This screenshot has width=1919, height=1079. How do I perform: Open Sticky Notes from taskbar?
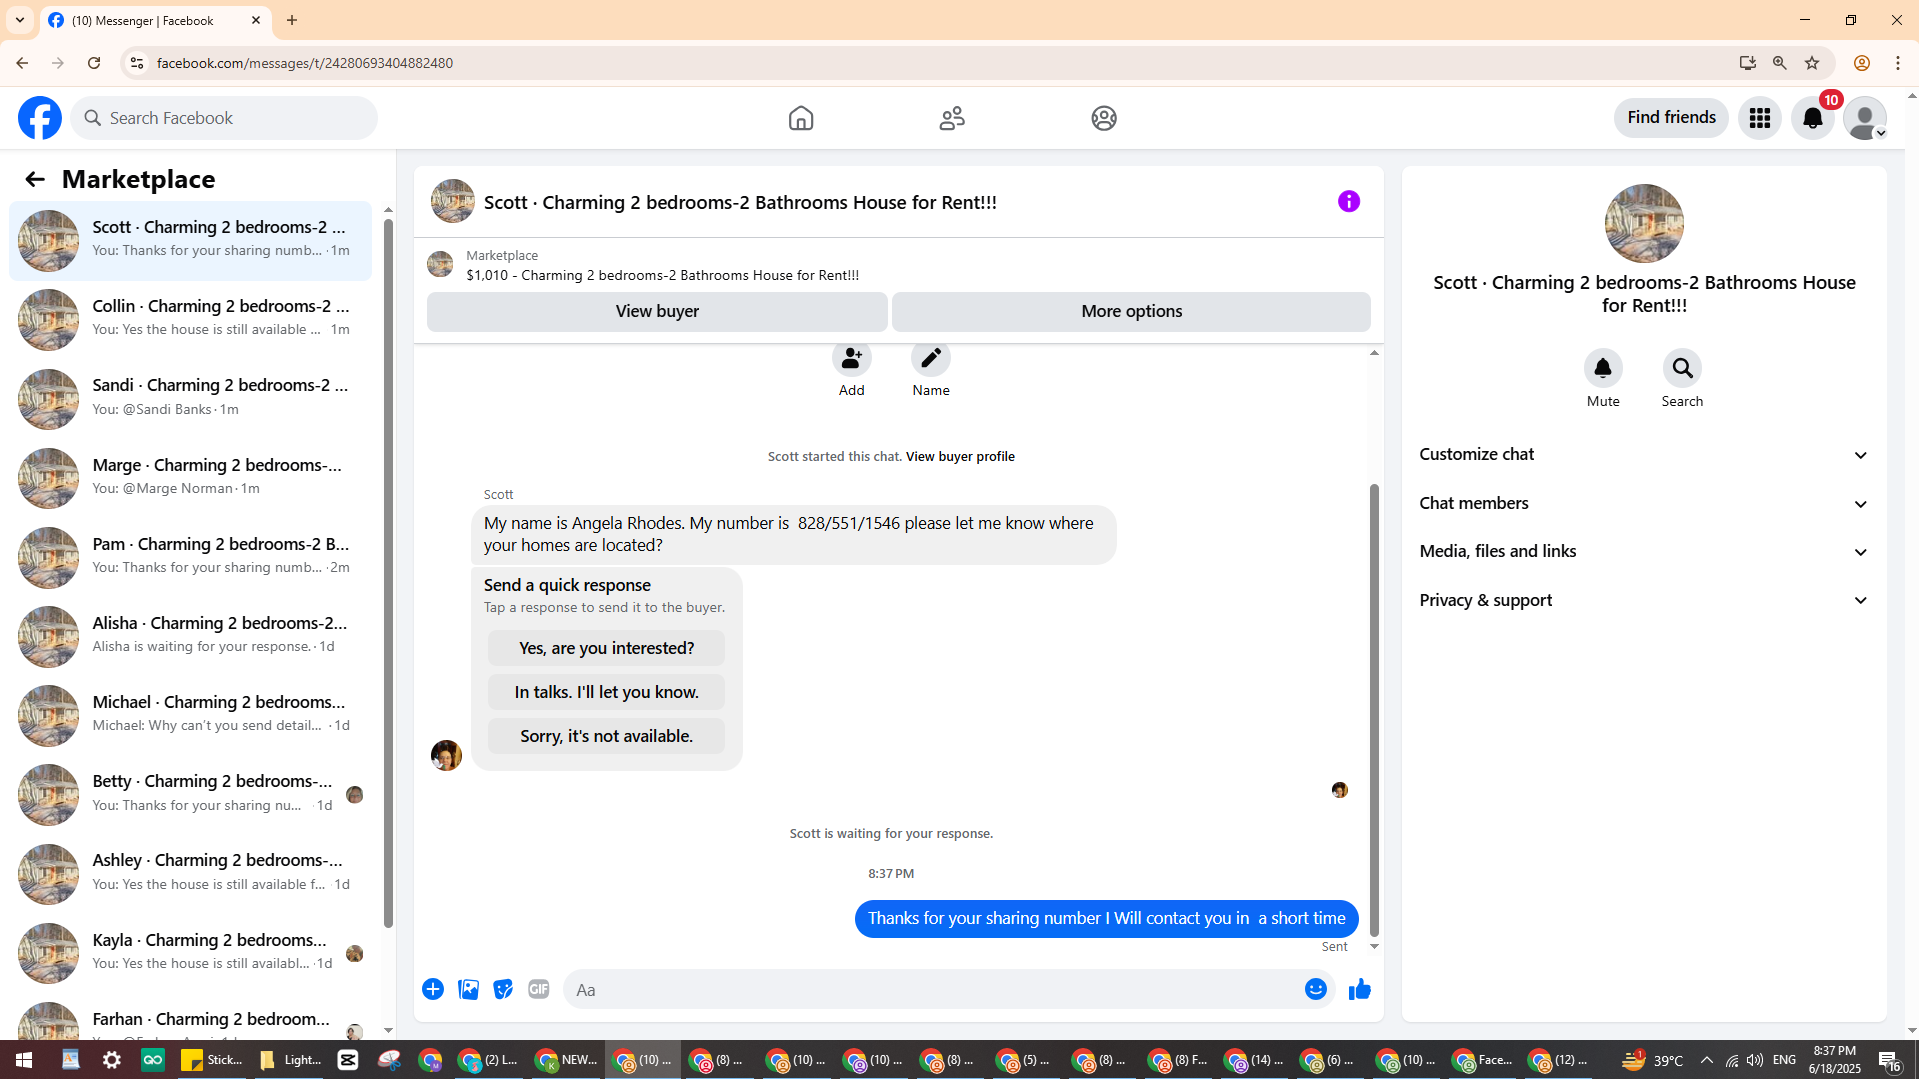pos(212,1060)
